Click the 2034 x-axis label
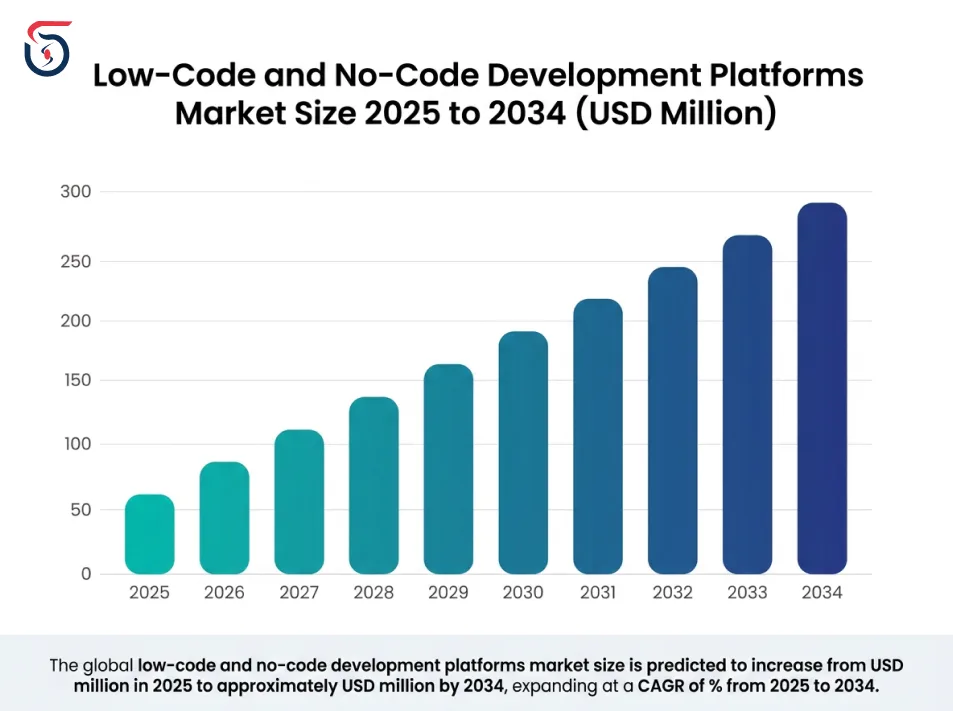Viewport: 953px width, 711px height. [822, 592]
